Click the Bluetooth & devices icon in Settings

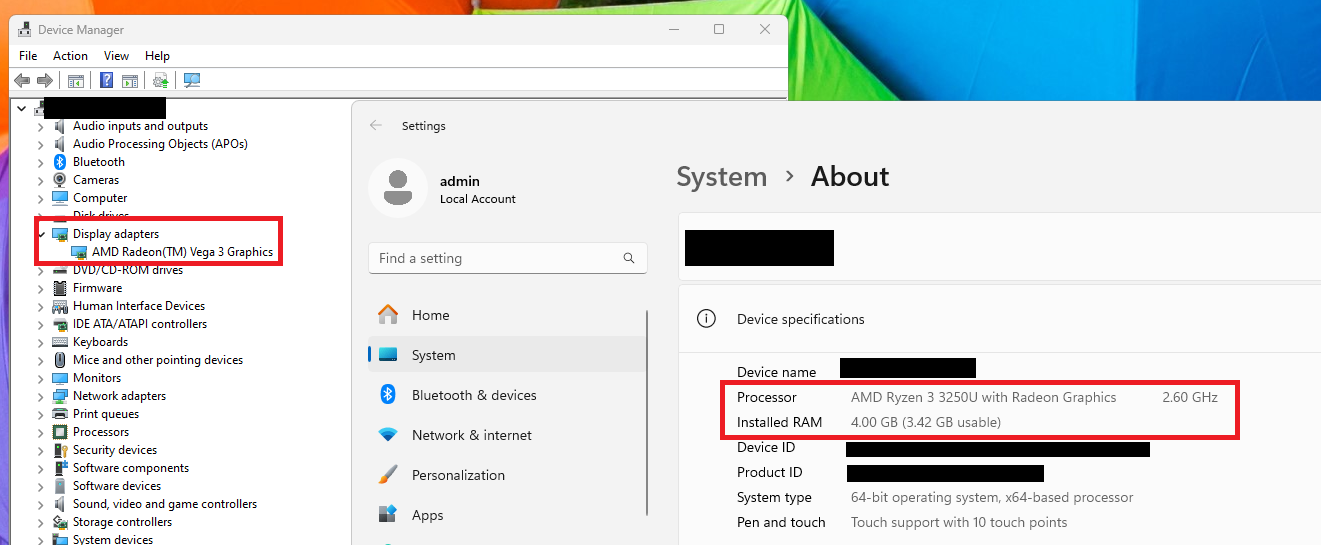pyautogui.click(x=388, y=395)
